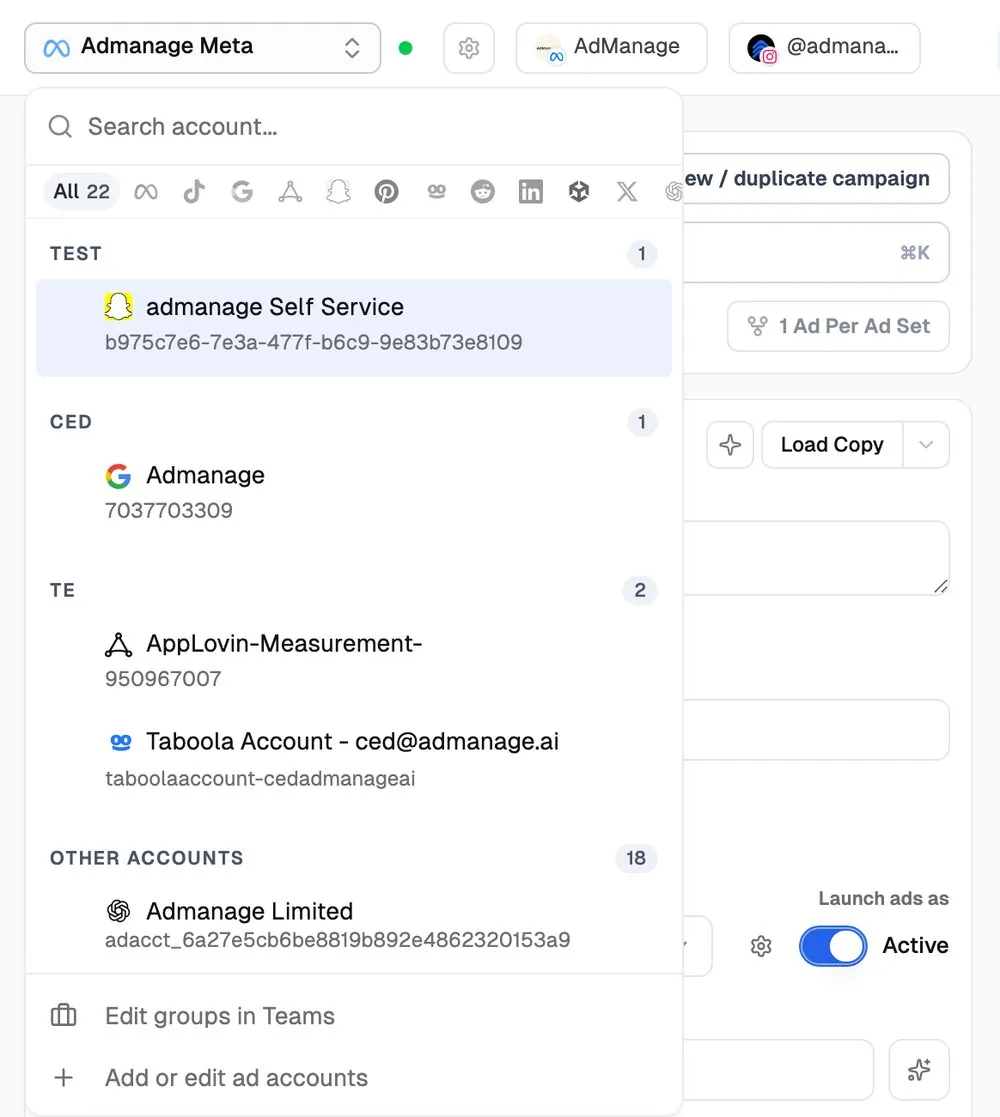The image size is (1000, 1117).
Task: Click the TE group count badge 2
Action: click(x=640, y=590)
